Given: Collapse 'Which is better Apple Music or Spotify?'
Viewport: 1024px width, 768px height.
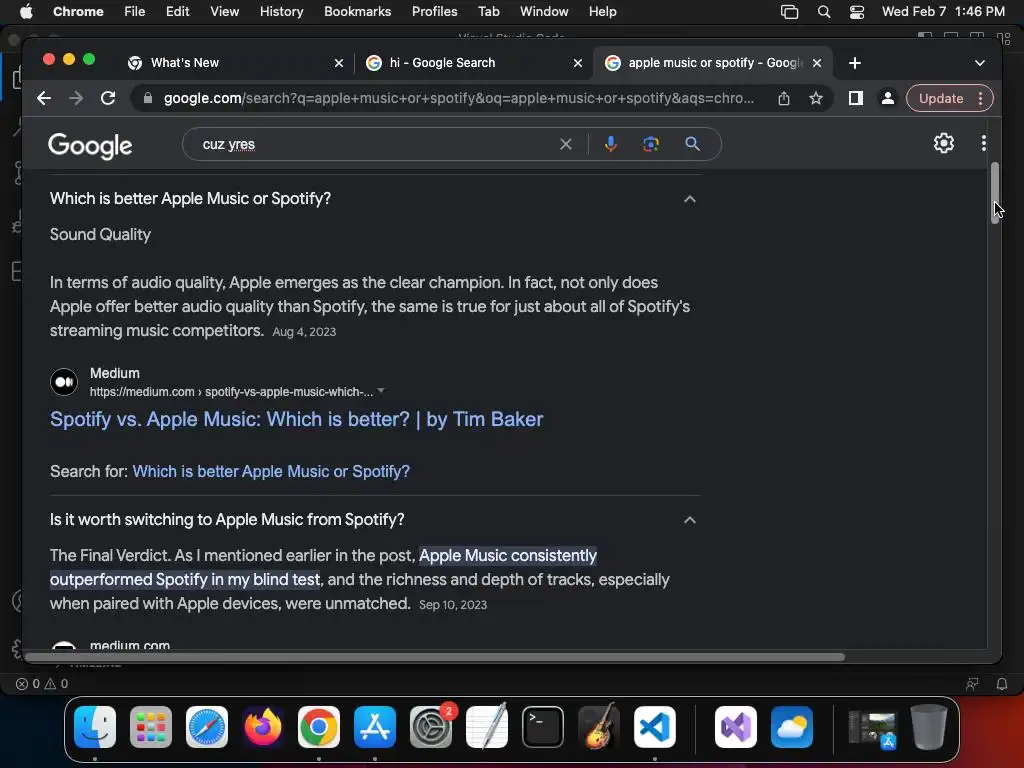Looking at the screenshot, I should tap(690, 199).
